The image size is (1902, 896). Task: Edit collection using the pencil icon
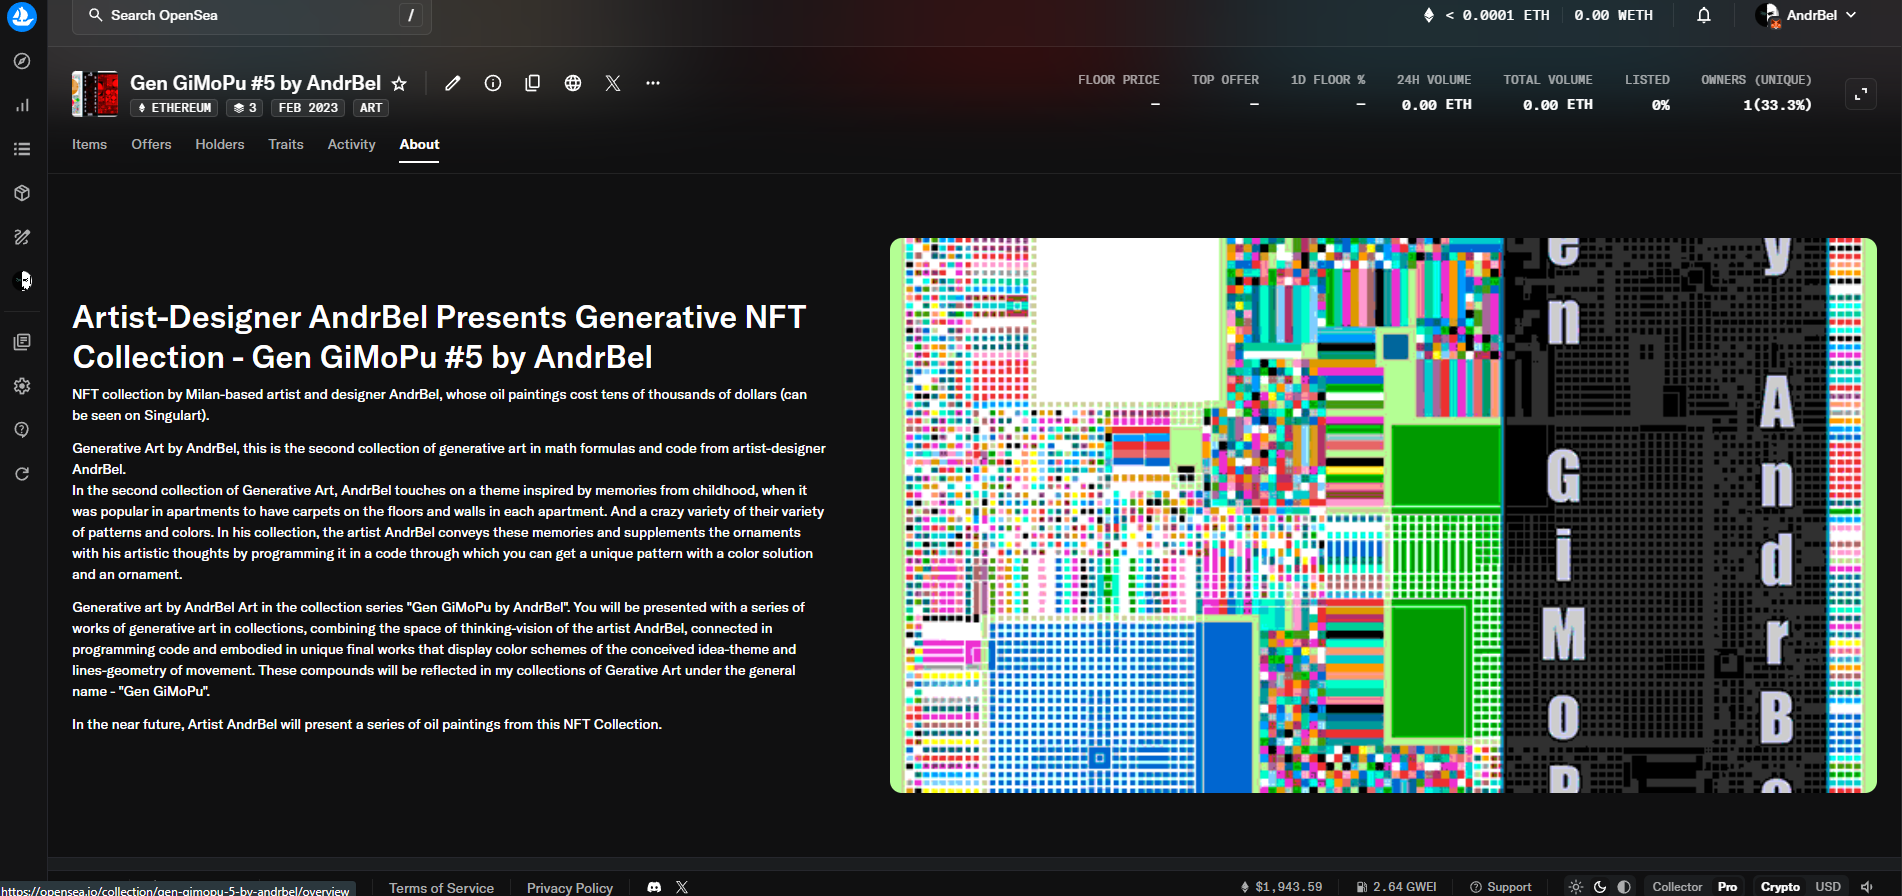[x=453, y=83]
